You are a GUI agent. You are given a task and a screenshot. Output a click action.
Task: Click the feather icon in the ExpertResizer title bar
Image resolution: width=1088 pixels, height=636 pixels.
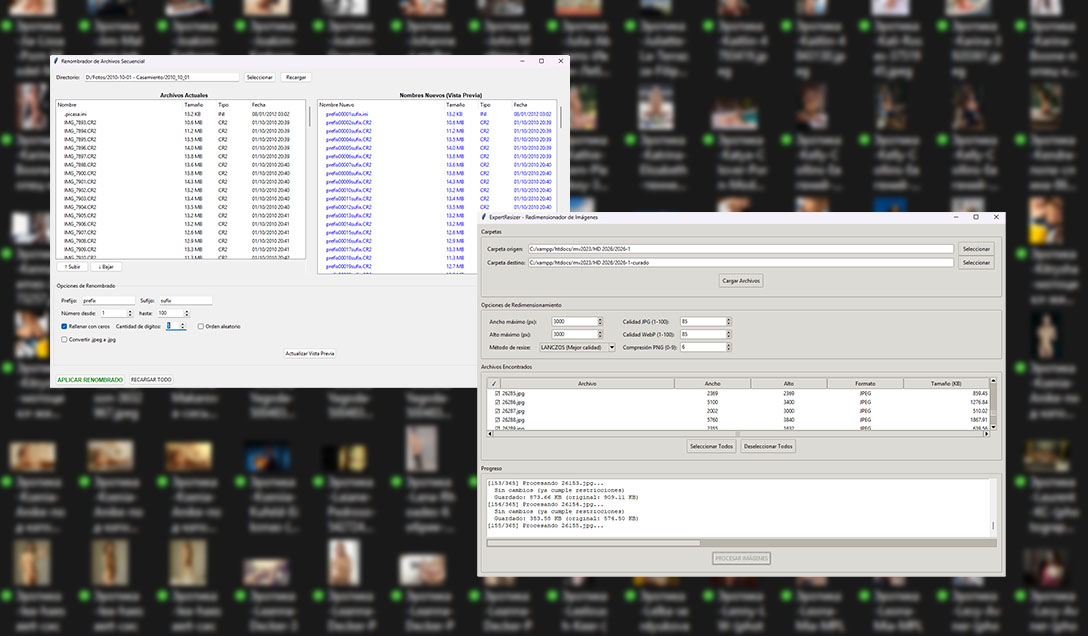click(484, 217)
